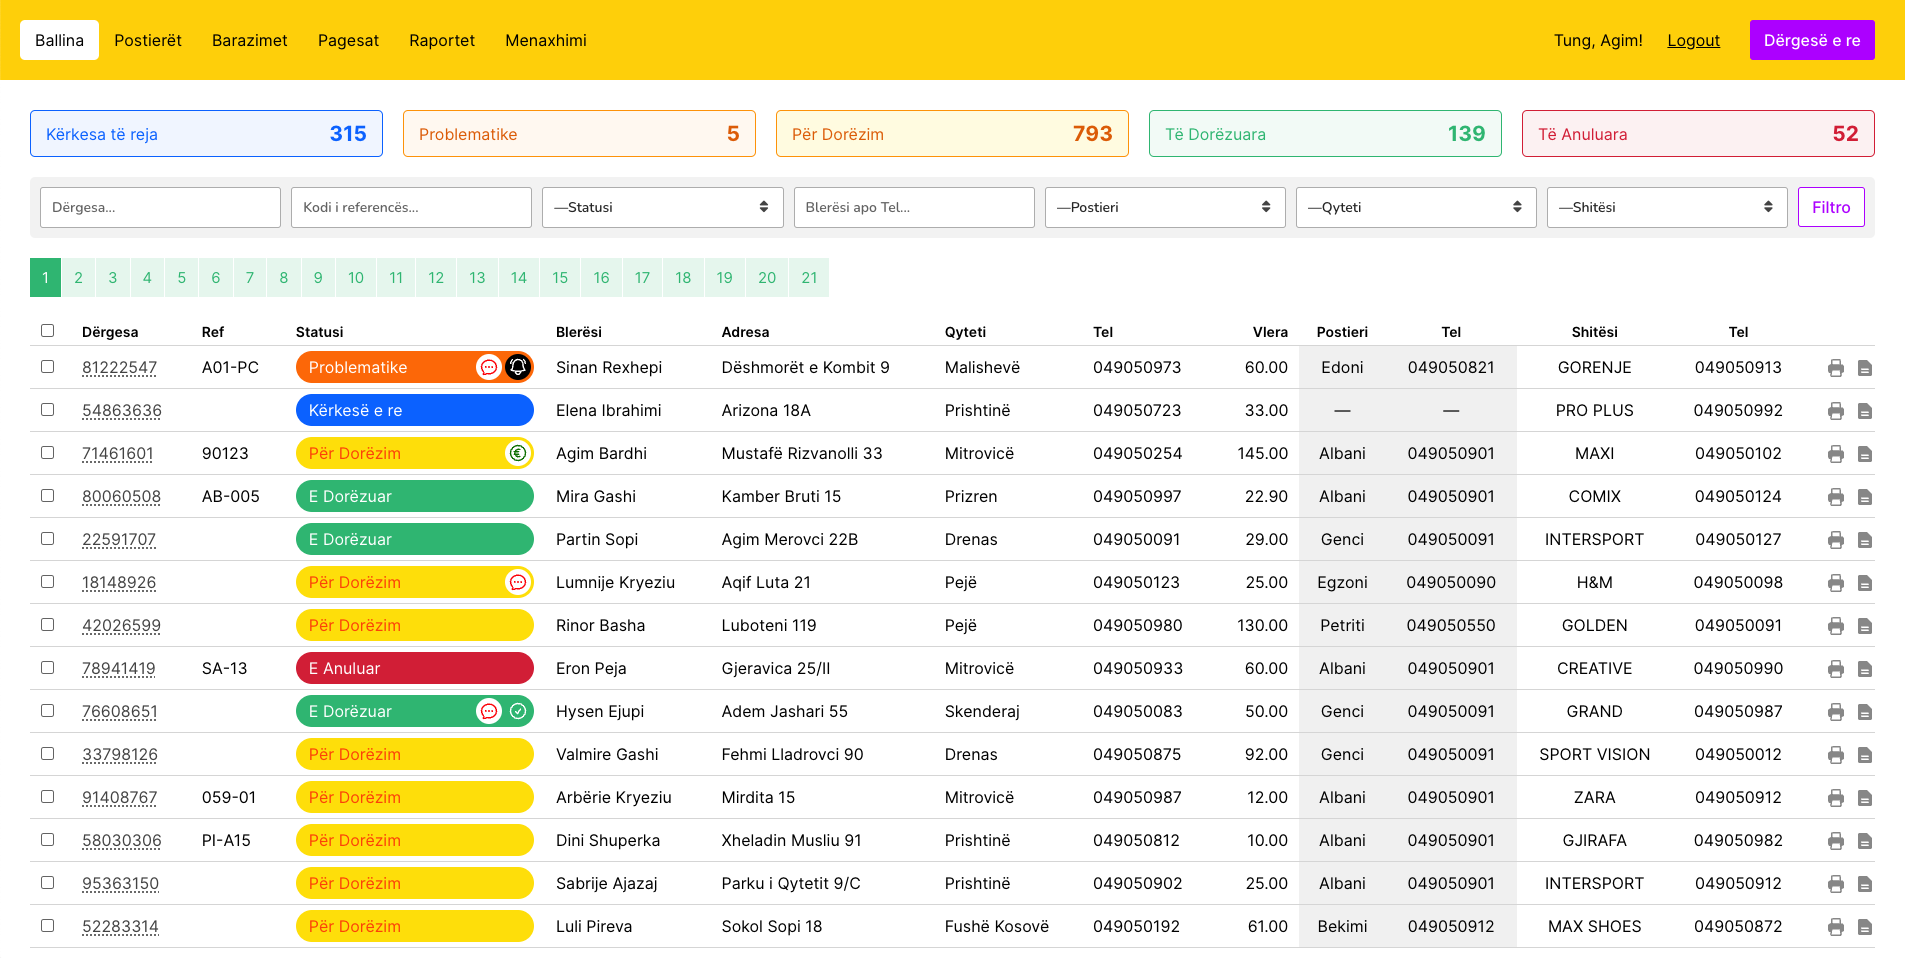Image resolution: width=1905 pixels, height=958 pixels.
Task: Focus the Kodi i referencës field
Action: pyautogui.click(x=411, y=207)
